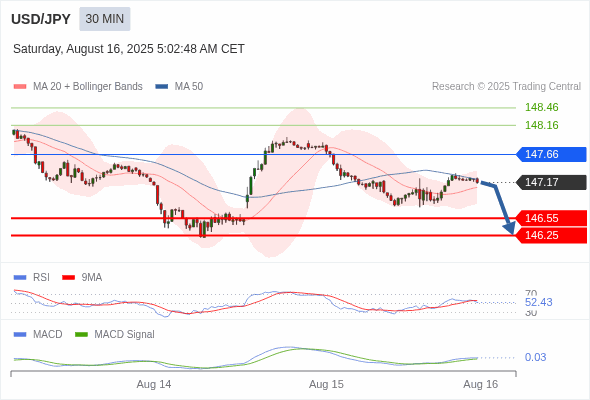Screen dimensions: 590x400
Task: Click the Research Trading Central copyright text
Action: tap(506, 87)
